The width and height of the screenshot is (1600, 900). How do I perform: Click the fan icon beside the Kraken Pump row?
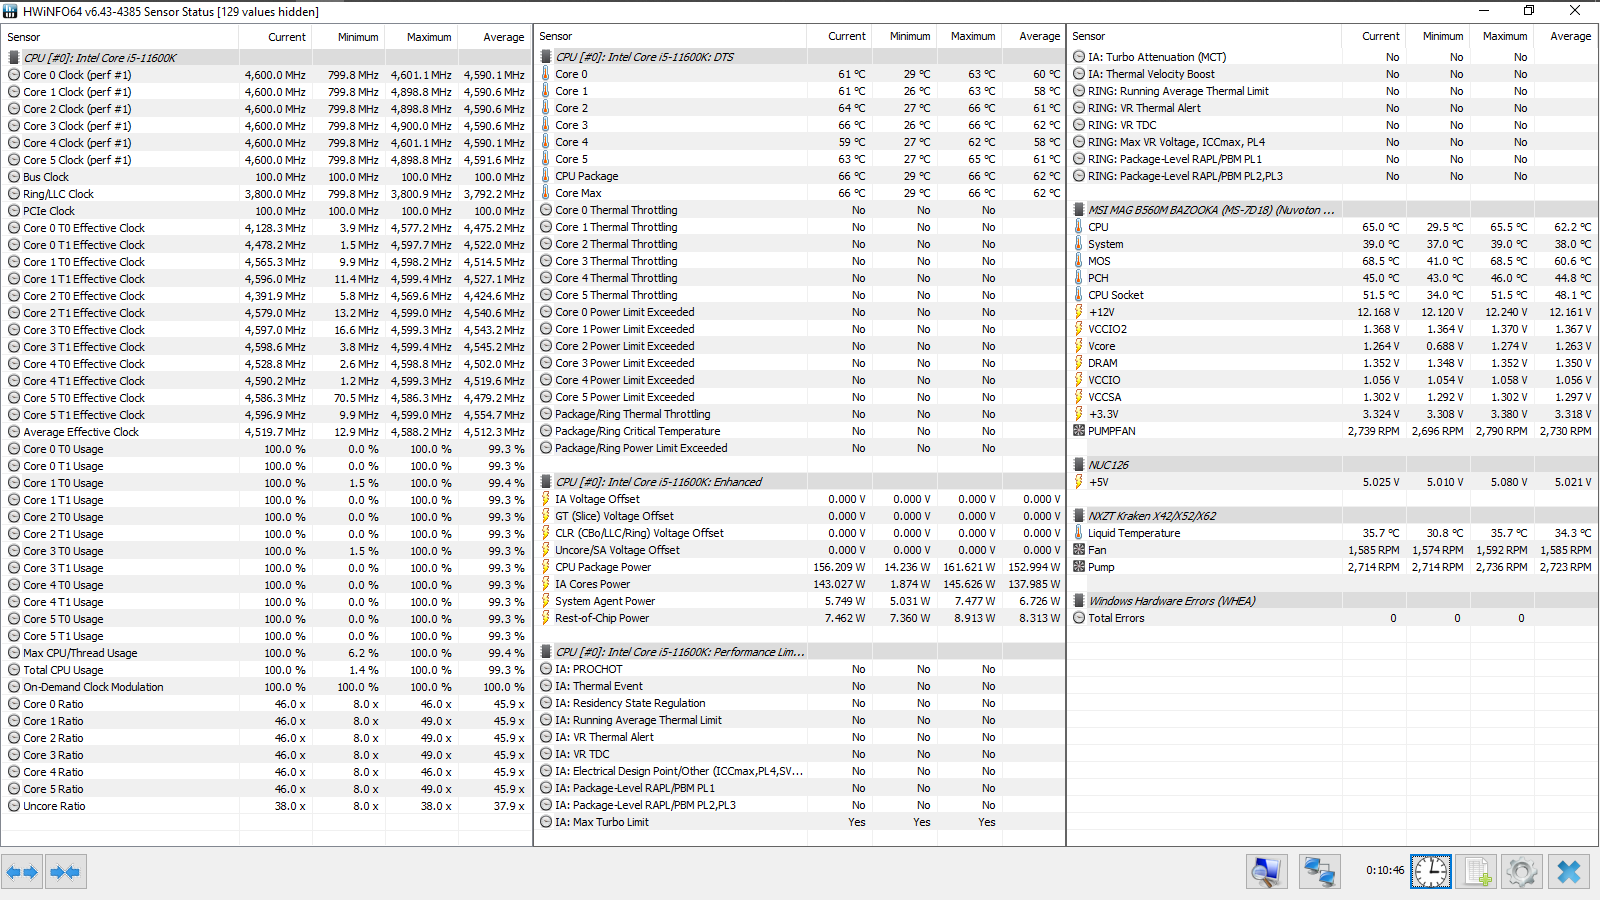pos(1079,567)
